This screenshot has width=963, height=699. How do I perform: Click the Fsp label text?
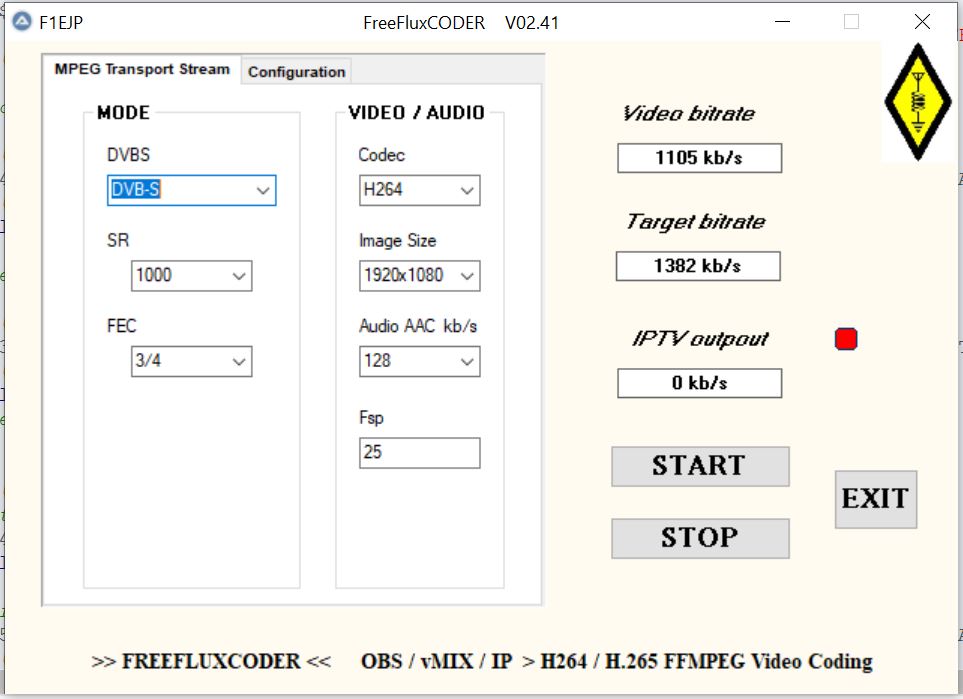tap(371, 418)
